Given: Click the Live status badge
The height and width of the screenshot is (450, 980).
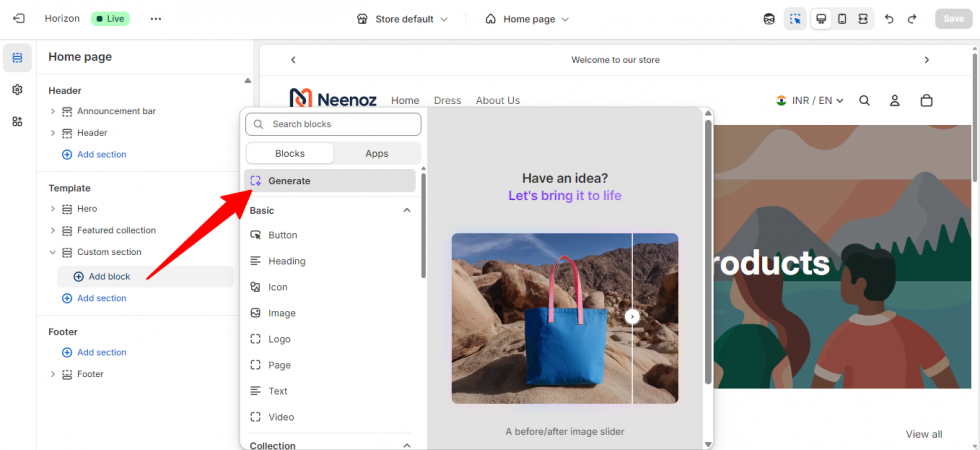Looking at the screenshot, I should click(111, 19).
